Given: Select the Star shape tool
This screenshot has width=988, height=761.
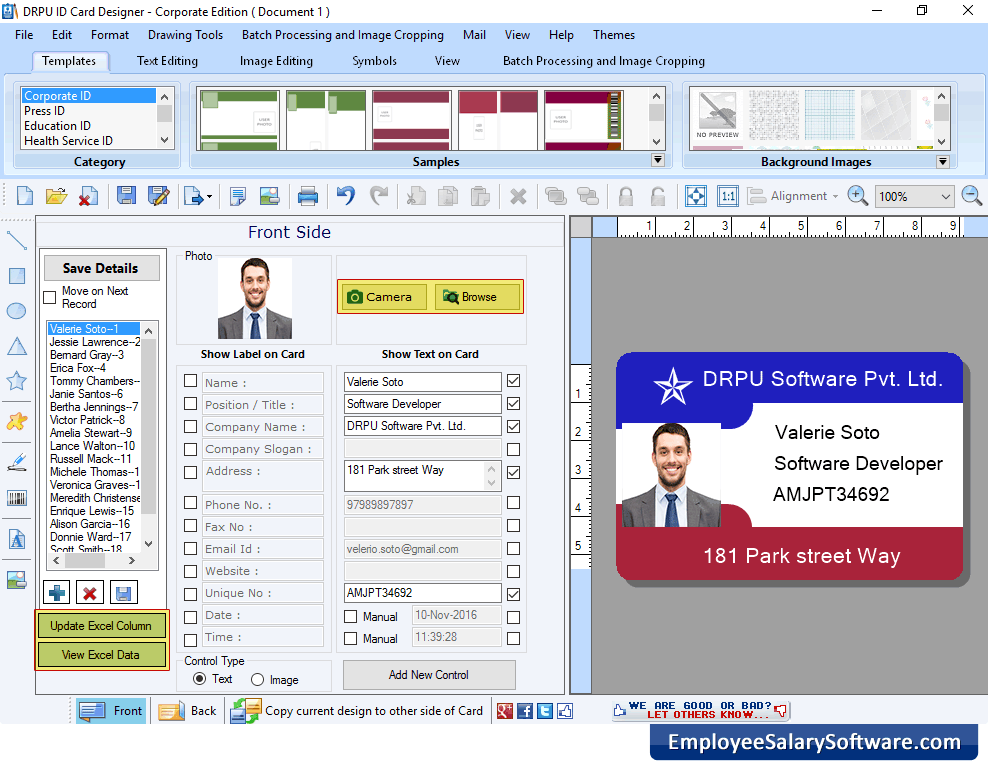Looking at the screenshot, I should (15, 381).
